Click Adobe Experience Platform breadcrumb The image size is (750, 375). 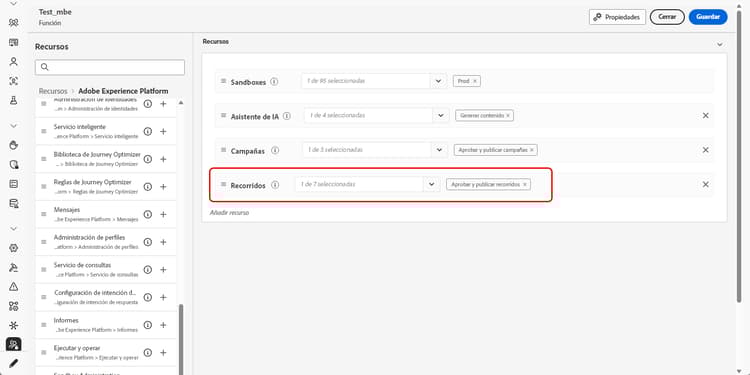[x=123, y=91]
